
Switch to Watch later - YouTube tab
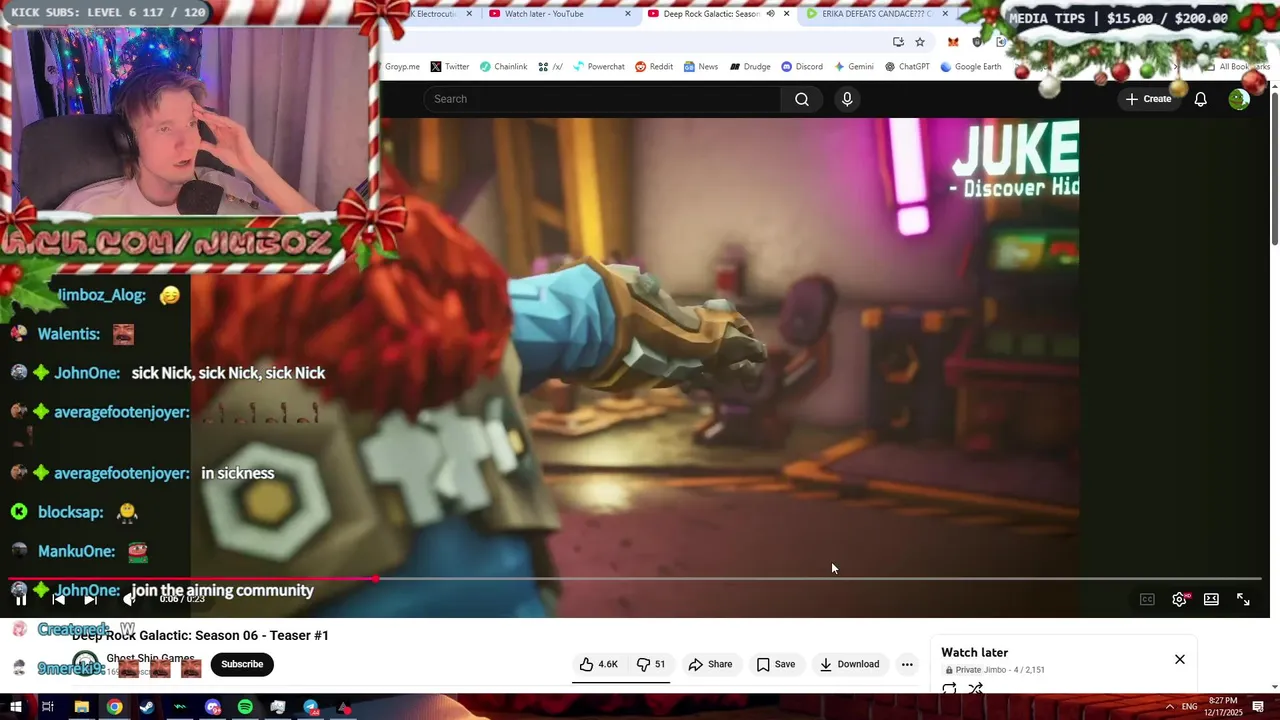point(545,14)
